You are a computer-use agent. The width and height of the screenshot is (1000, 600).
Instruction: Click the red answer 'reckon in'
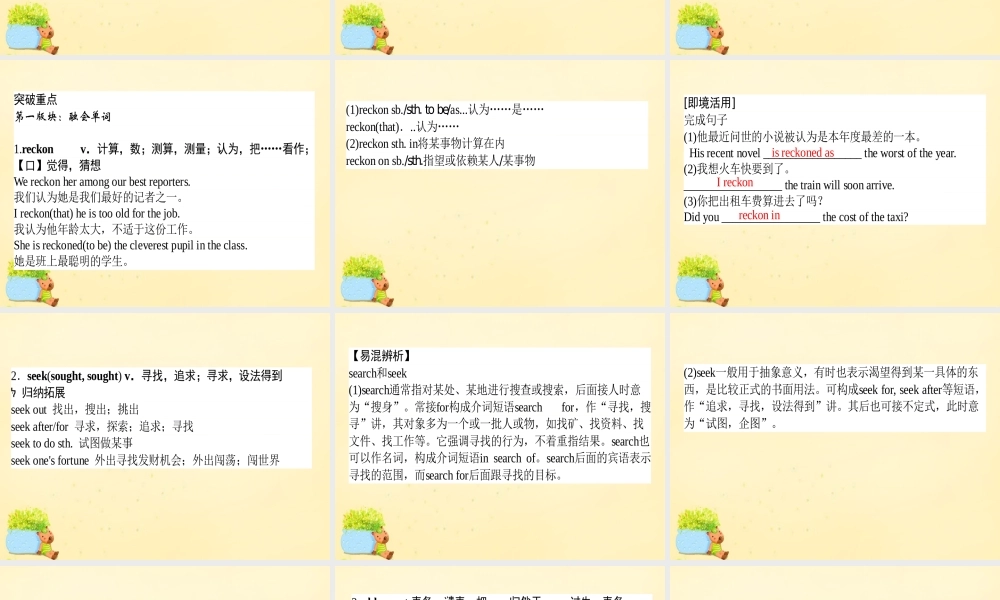pyautogui.click(x=759, y=216)
